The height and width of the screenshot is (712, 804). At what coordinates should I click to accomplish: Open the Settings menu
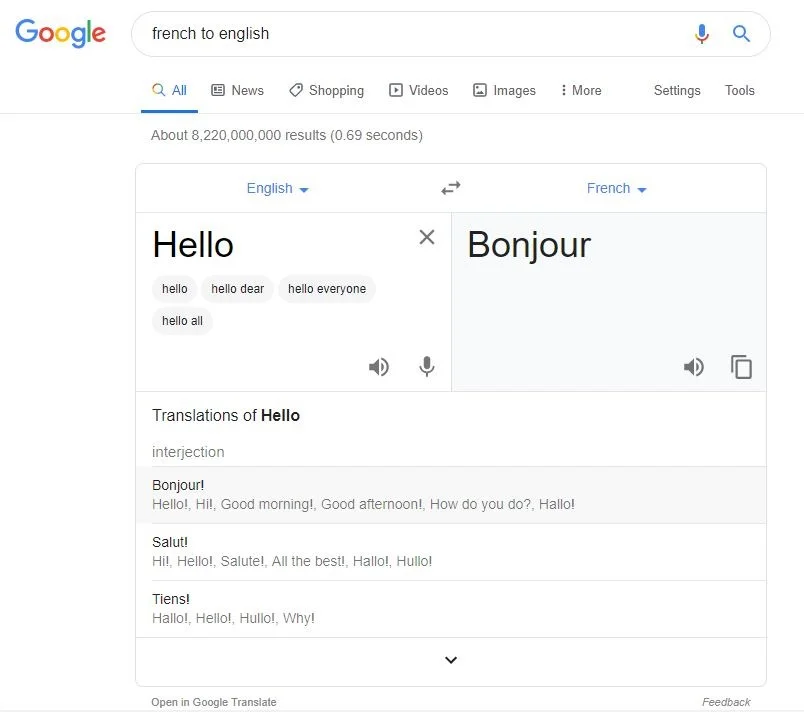pos(677,90)
